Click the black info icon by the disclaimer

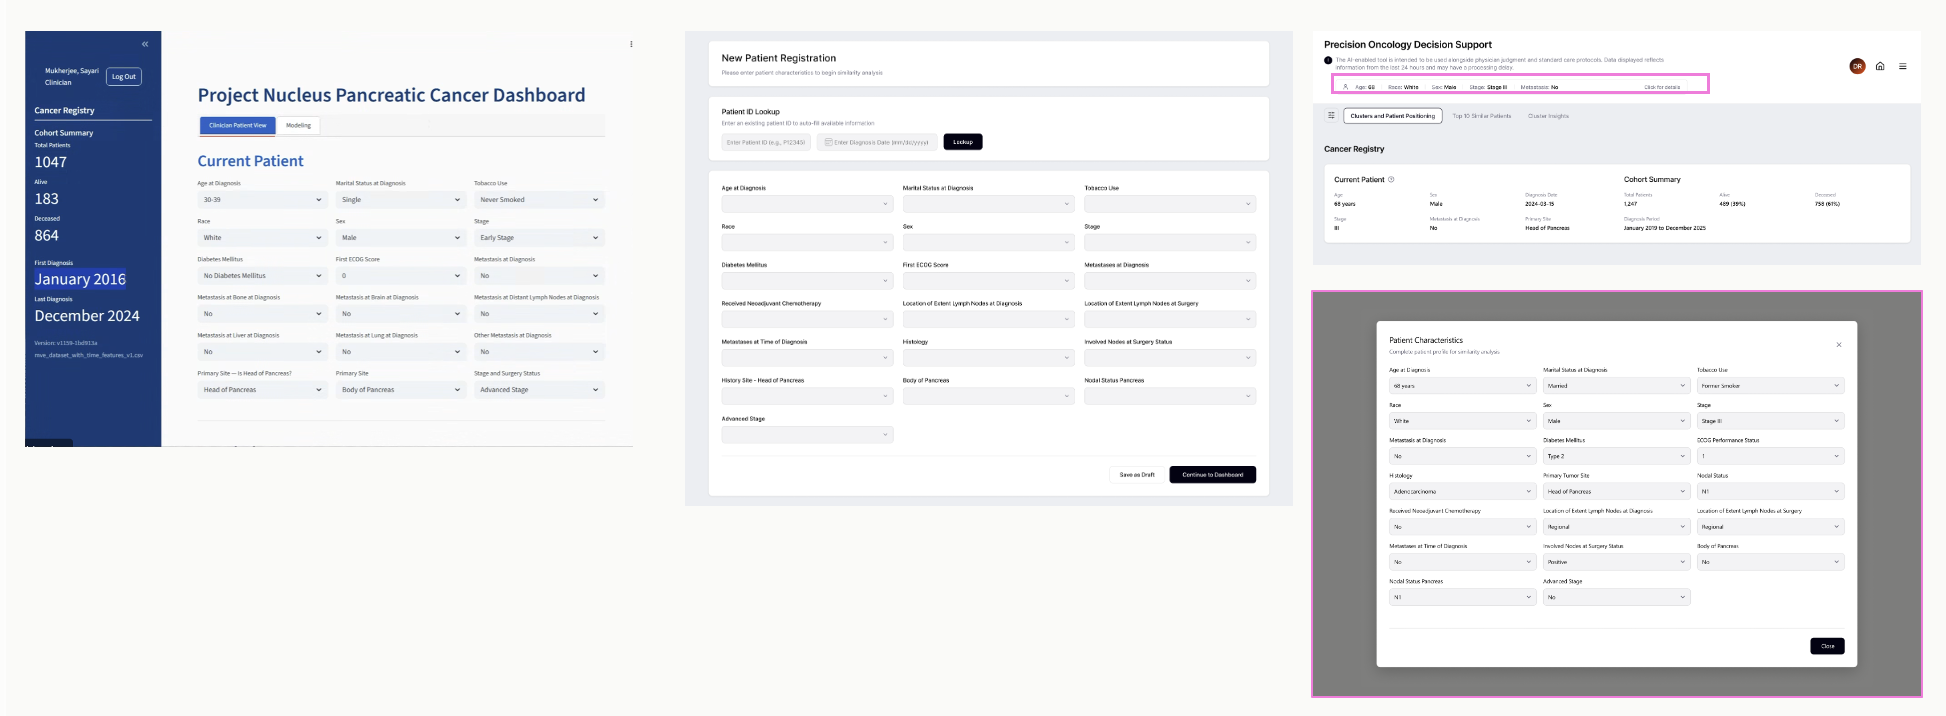(1328, 61)
